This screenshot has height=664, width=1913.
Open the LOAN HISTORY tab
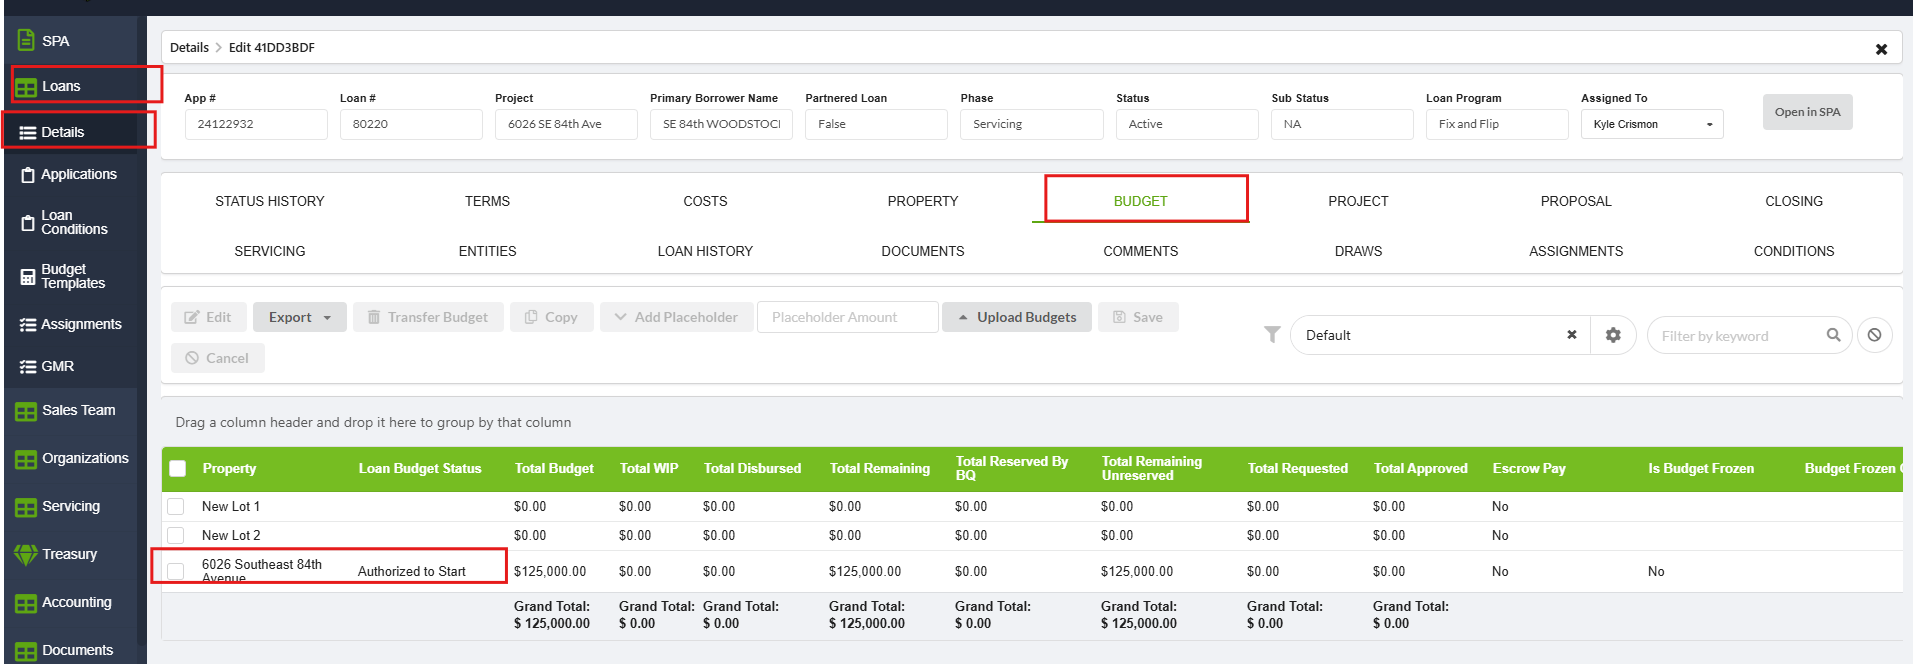[x=705, y=251]
